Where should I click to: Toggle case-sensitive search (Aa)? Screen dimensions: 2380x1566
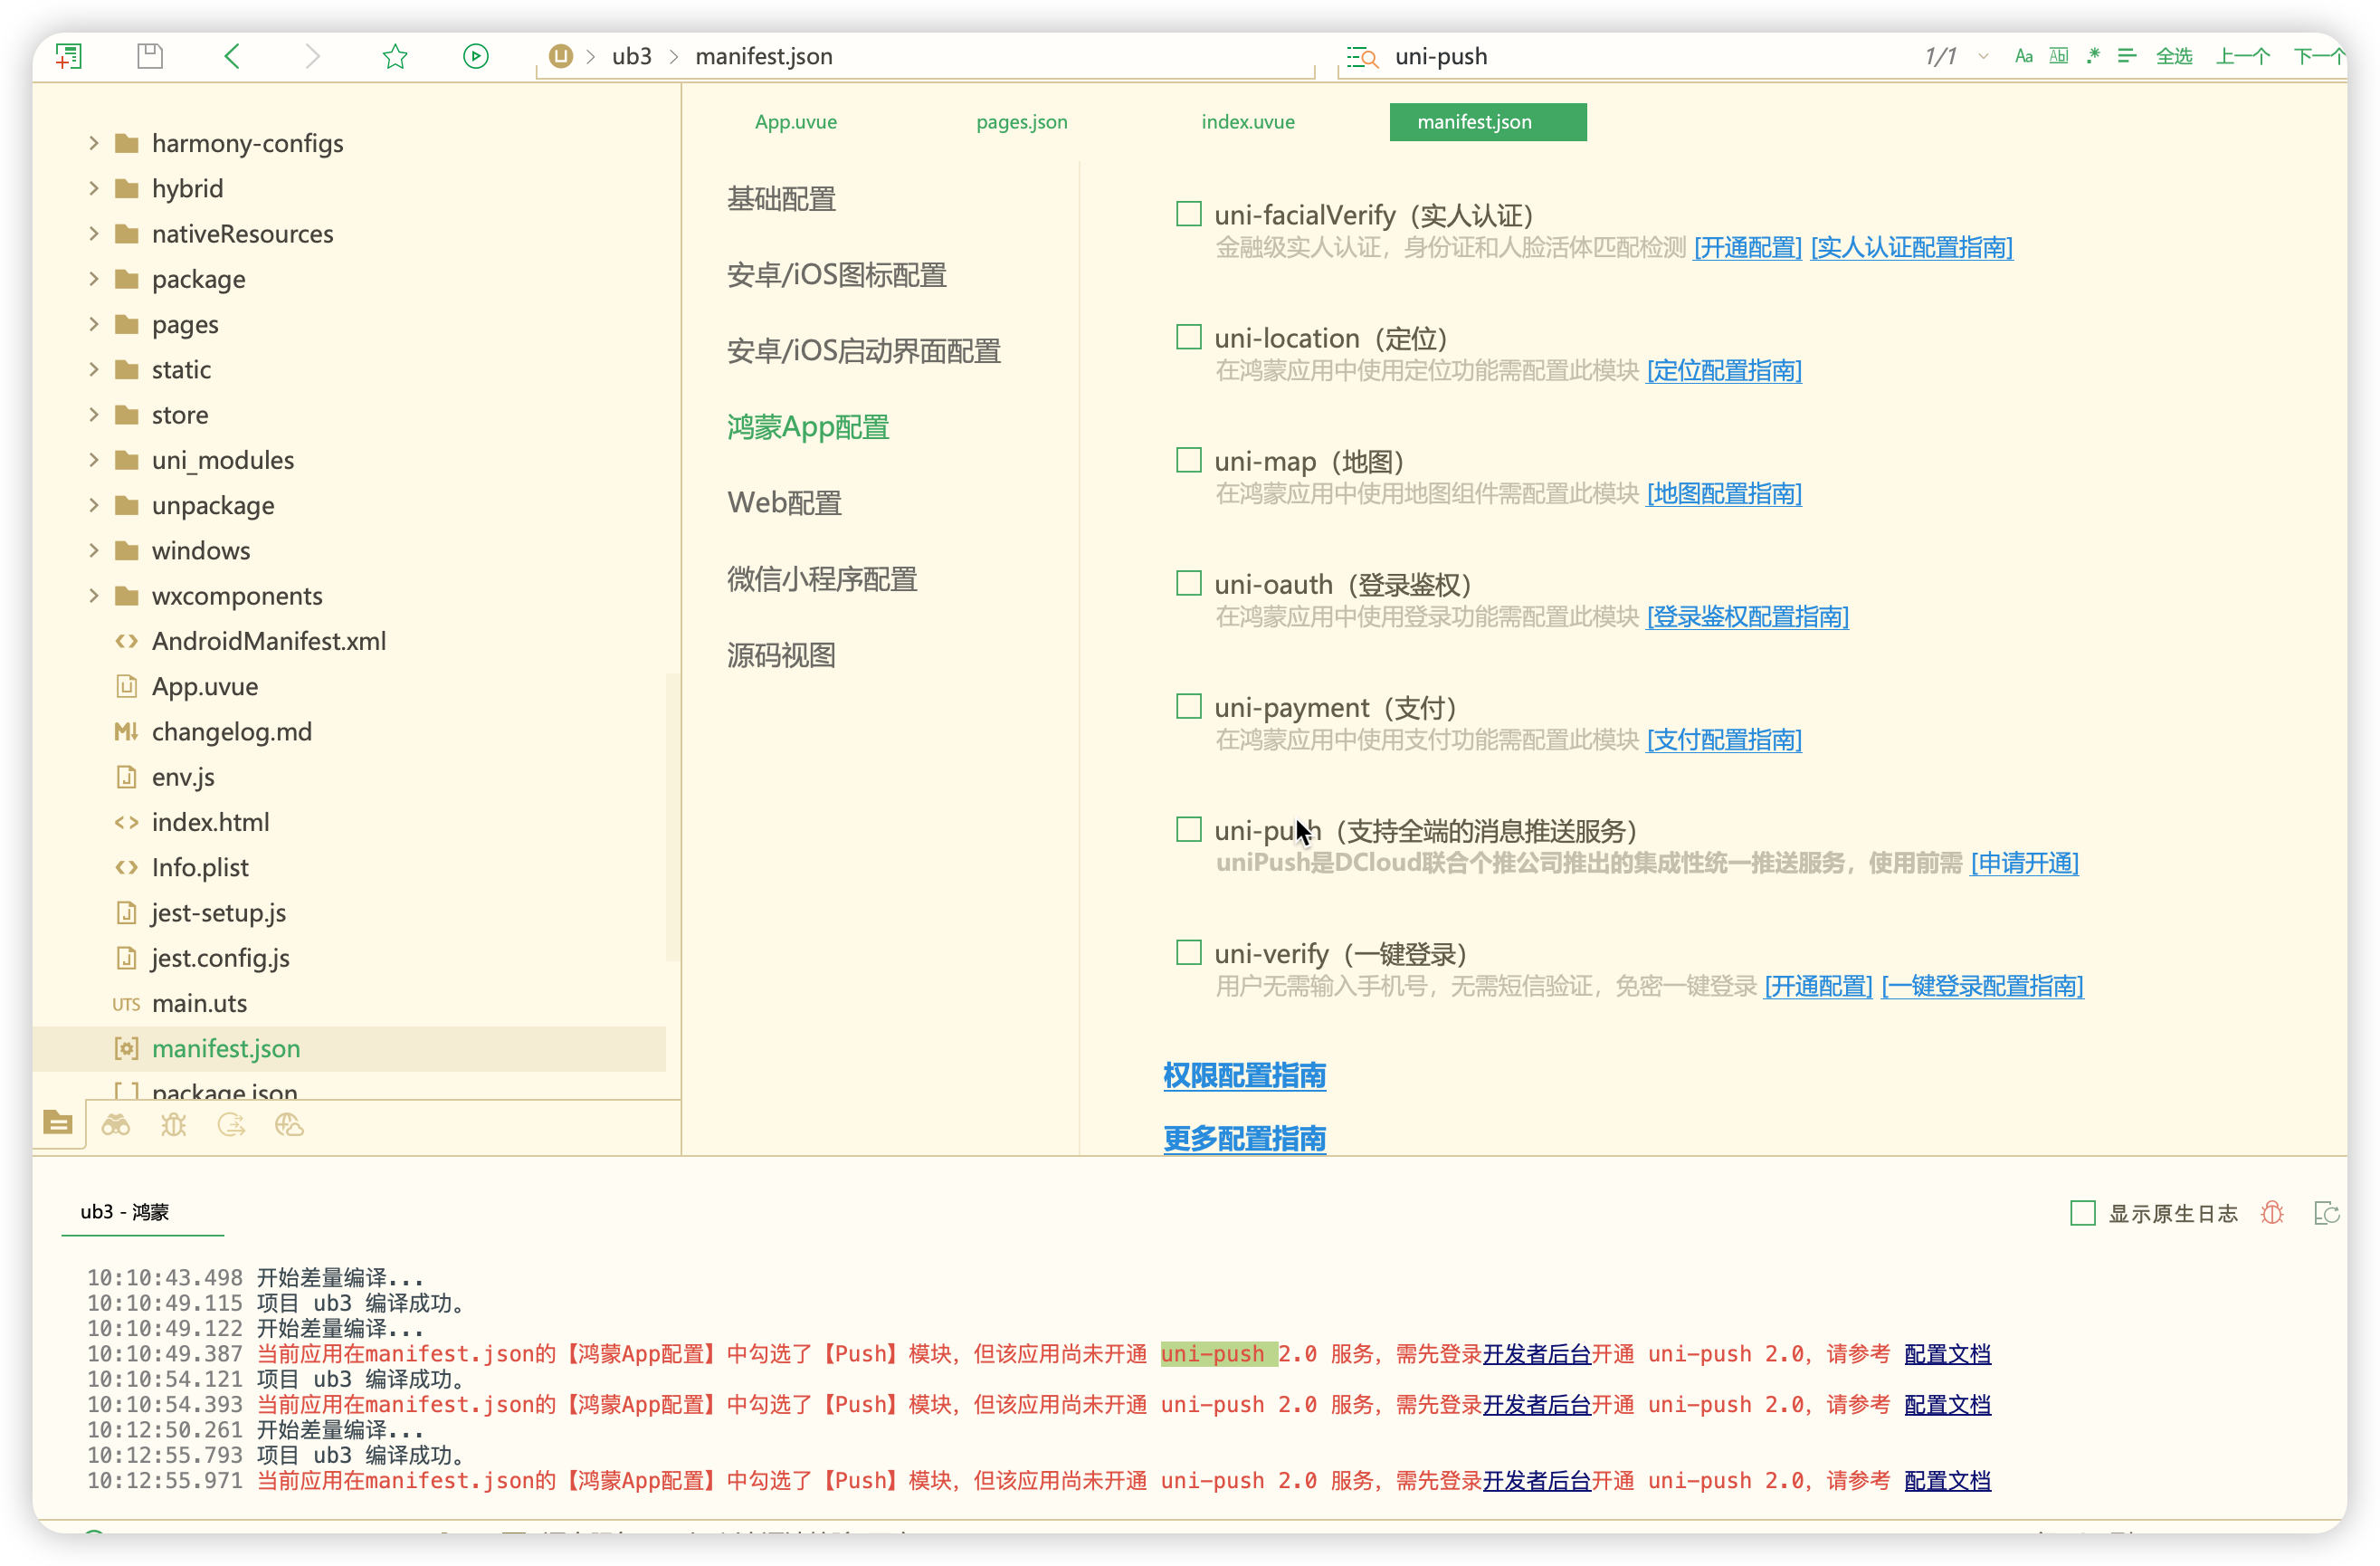[2023, 56]
